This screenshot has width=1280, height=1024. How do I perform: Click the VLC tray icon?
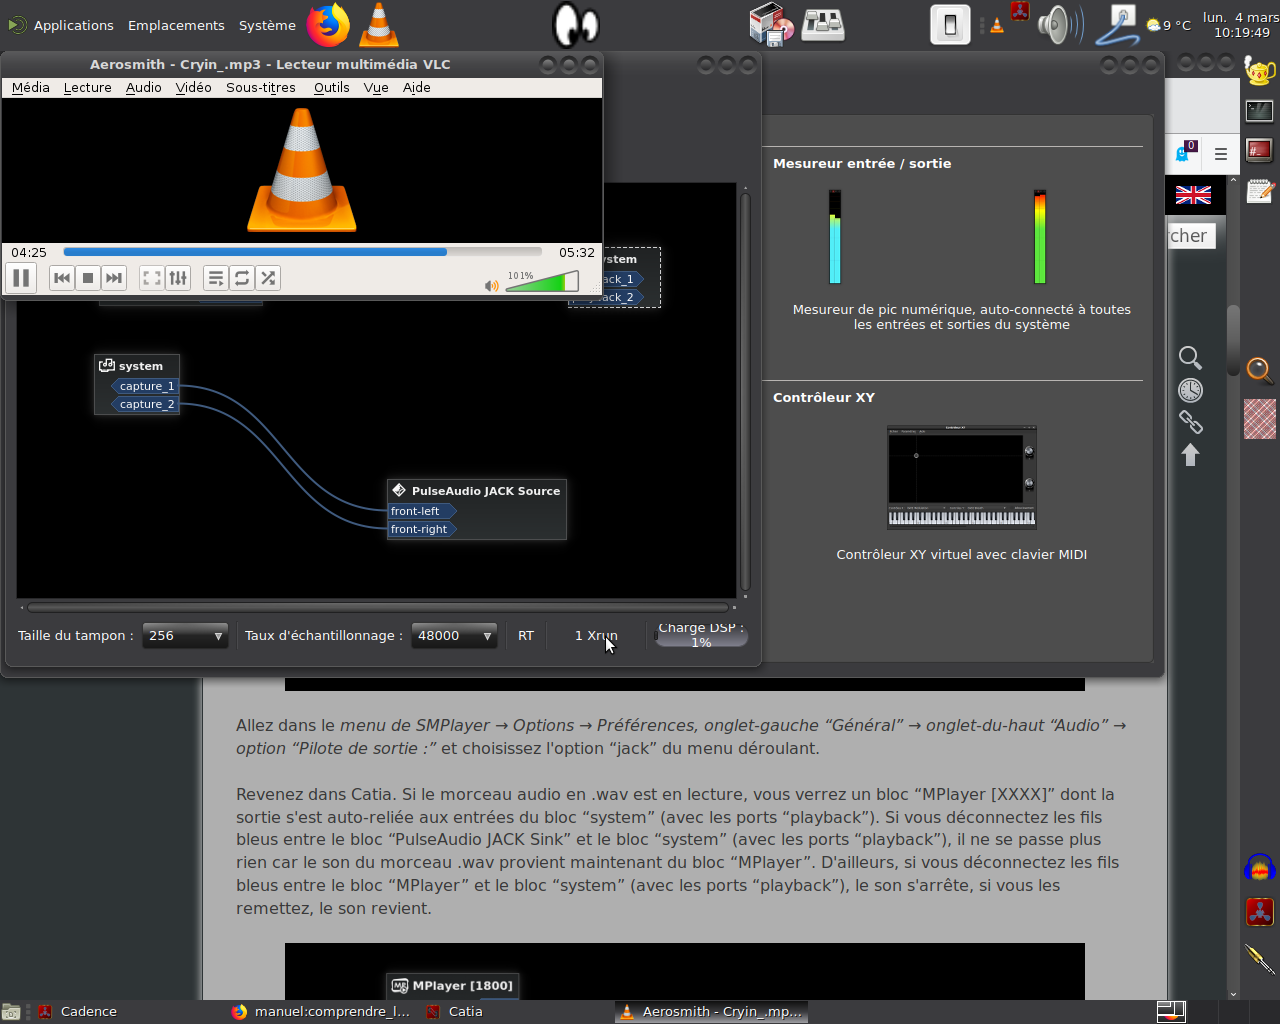coord(997,26)
